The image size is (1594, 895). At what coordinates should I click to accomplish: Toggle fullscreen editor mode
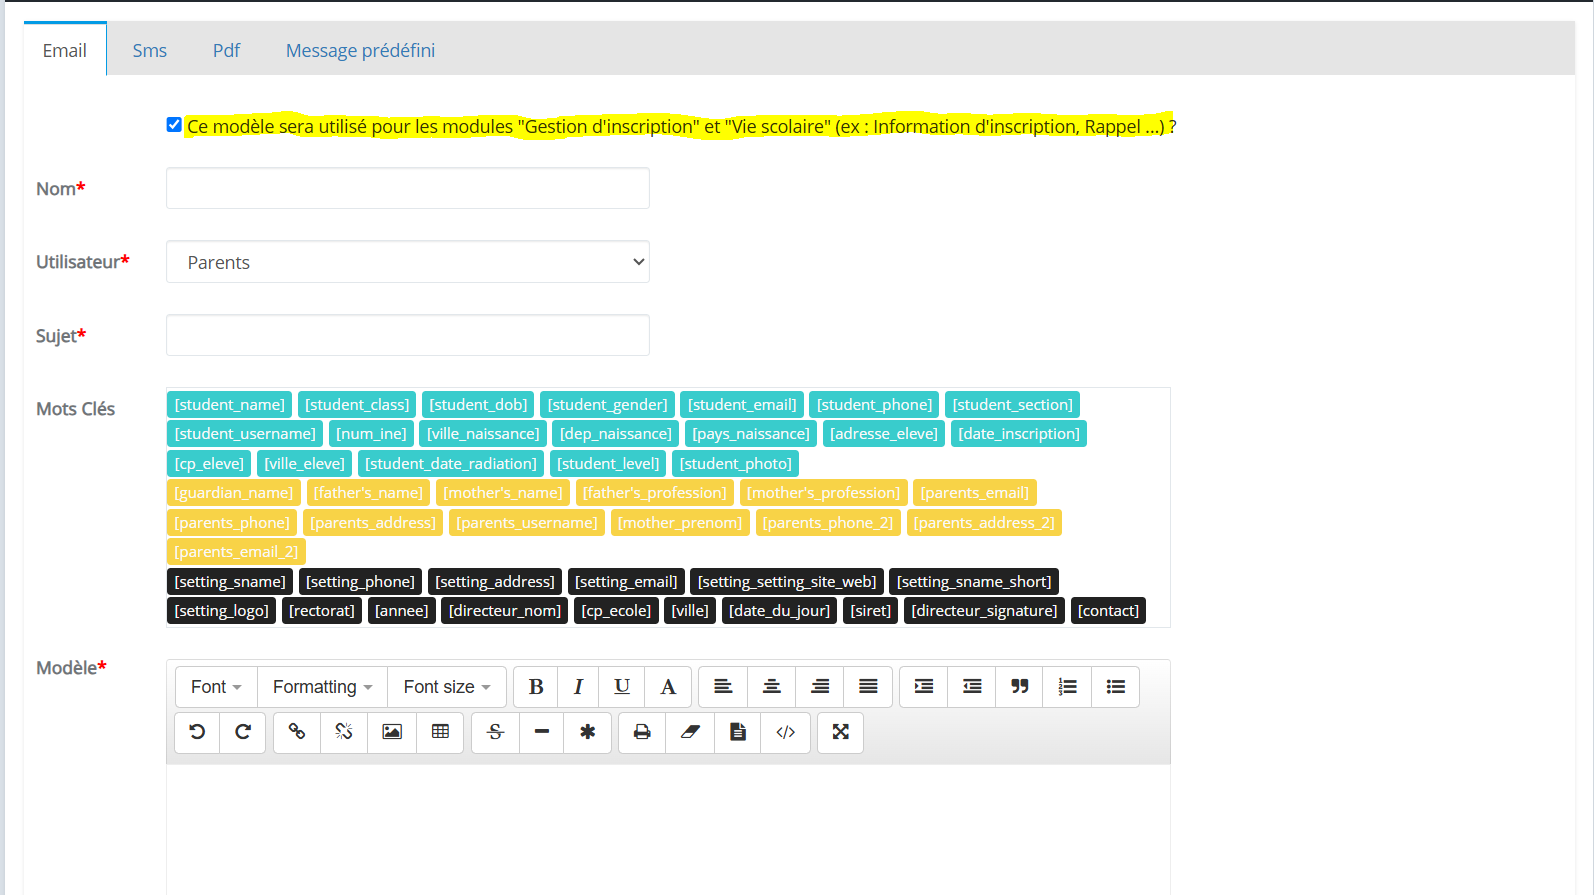pyautogui.click(x=841, y=732)
